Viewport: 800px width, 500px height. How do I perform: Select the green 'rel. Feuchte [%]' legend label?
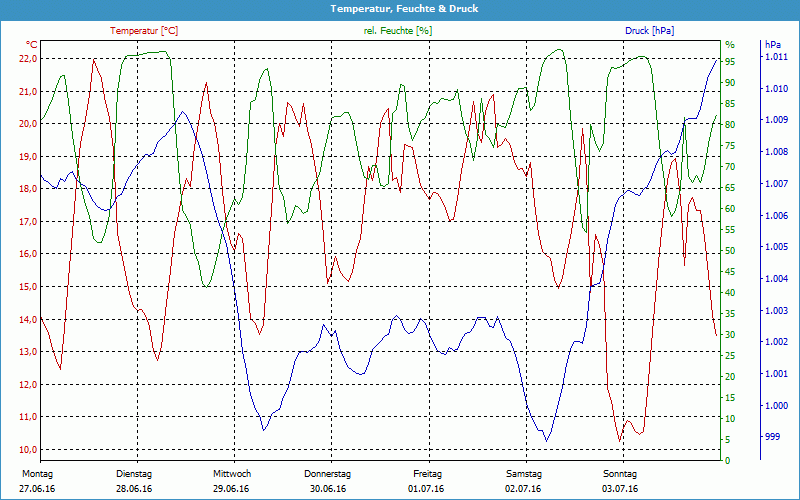point(397,31)
